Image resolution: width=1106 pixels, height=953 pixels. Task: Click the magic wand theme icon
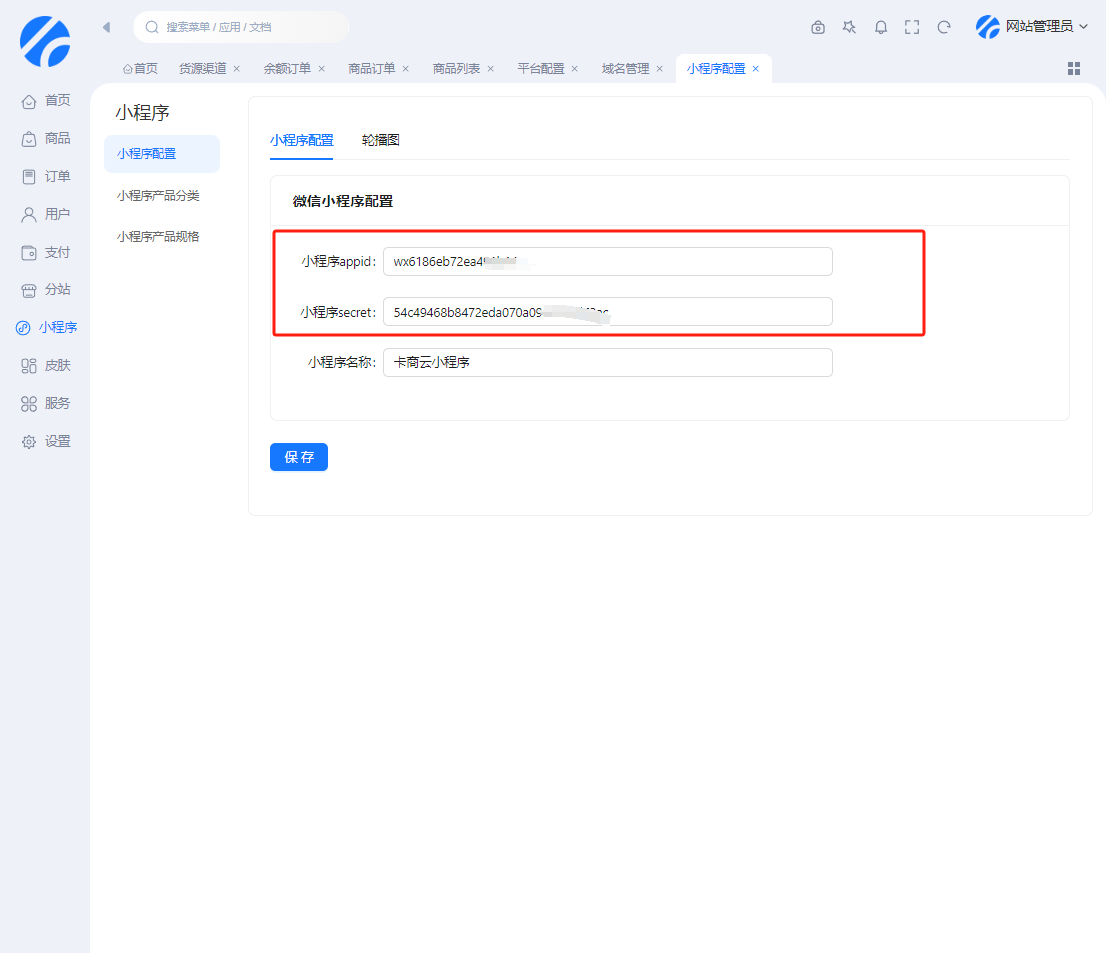849,27
